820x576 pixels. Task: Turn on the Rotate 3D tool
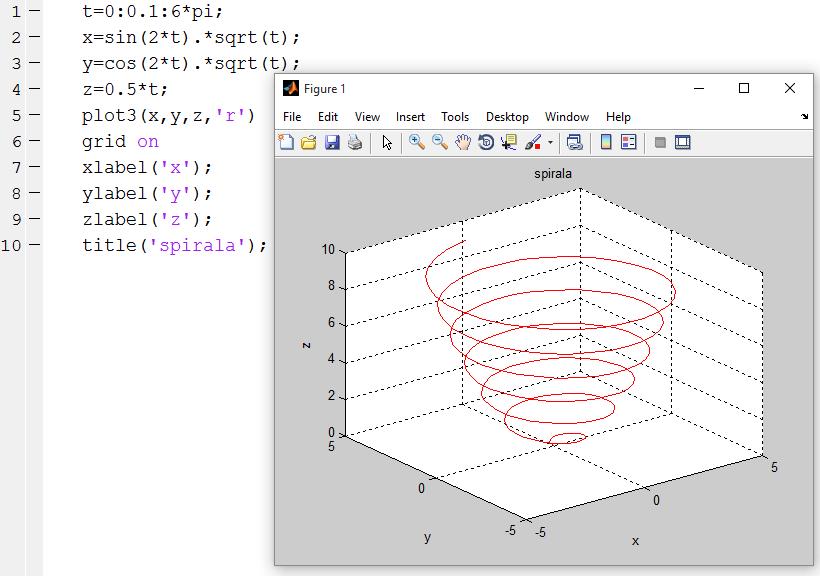point(486,142)
